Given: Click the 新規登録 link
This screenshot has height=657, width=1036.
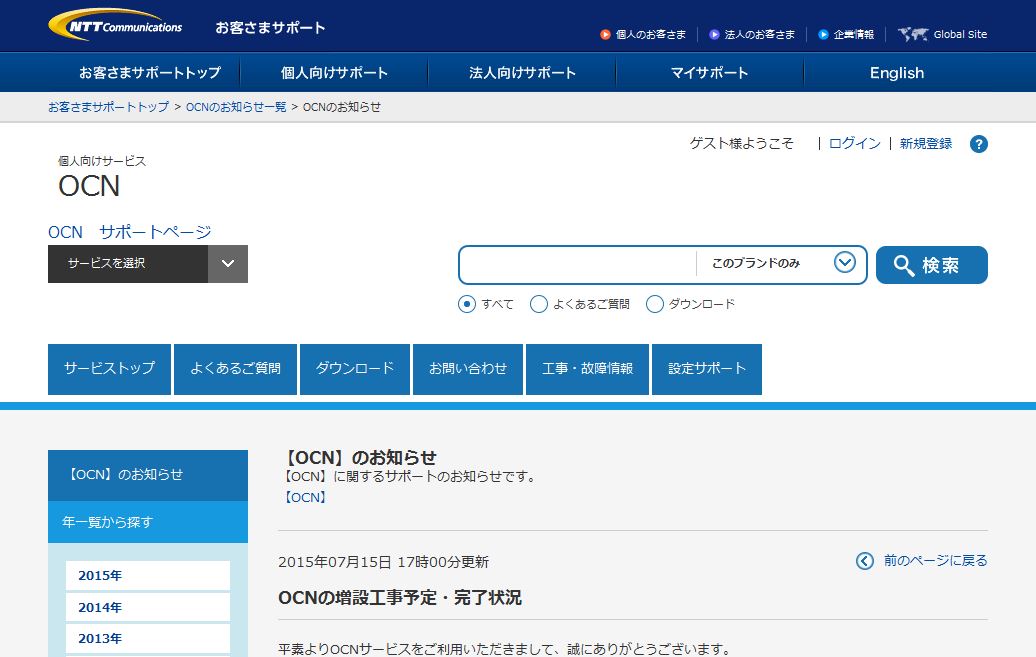Looking at the screenshot, I should [x=926, y=143].
